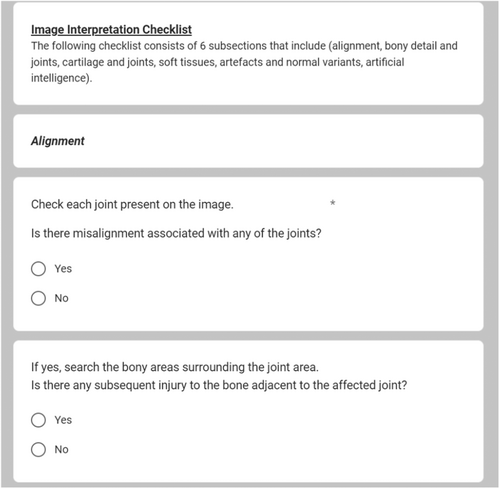
Task: Choose Yes radio for subsequent bone injury
Action: click(x=38, y=420)
